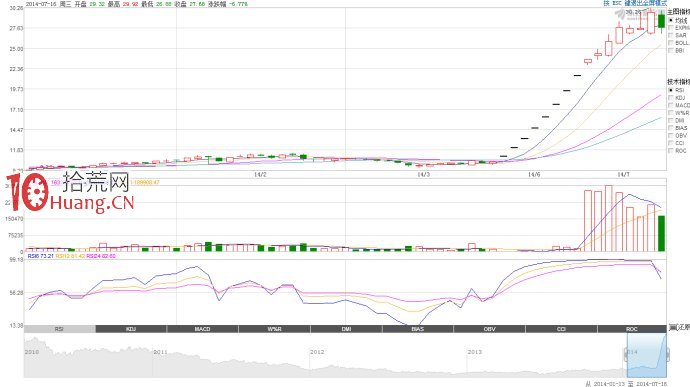Select the CCI technical indicator option

pos(671,143)
